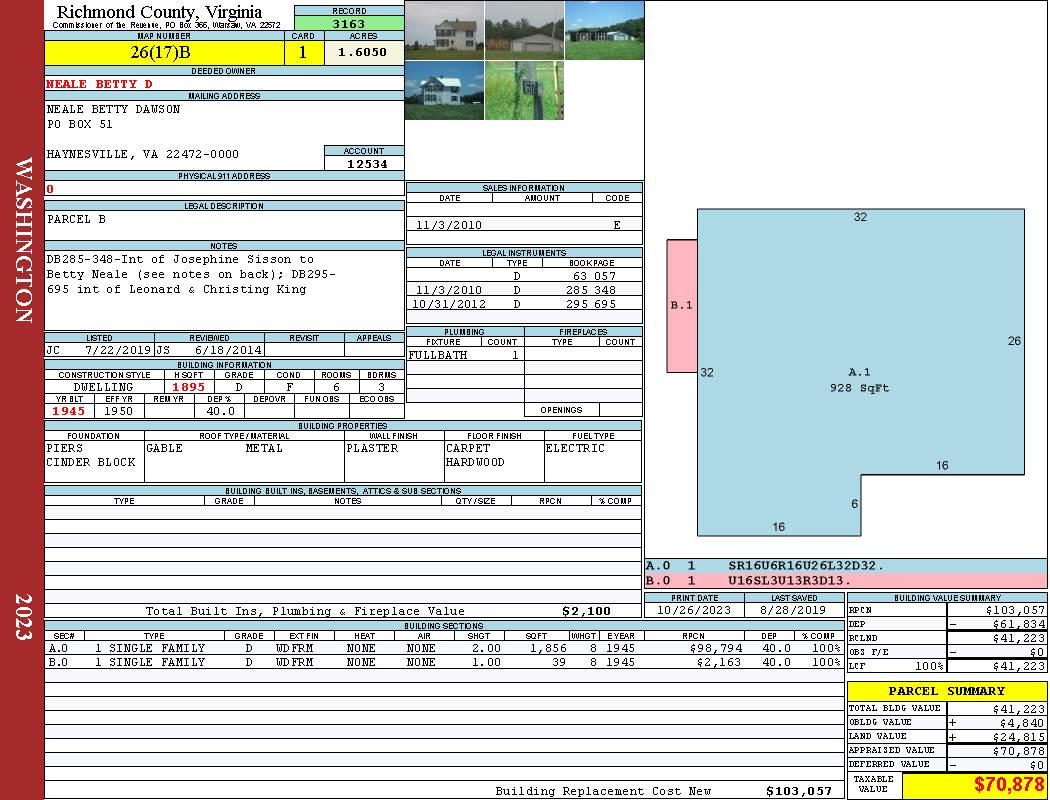Select roof material METAL
The width and height of the screenshot is (1050, 800).
click(264, 448)
